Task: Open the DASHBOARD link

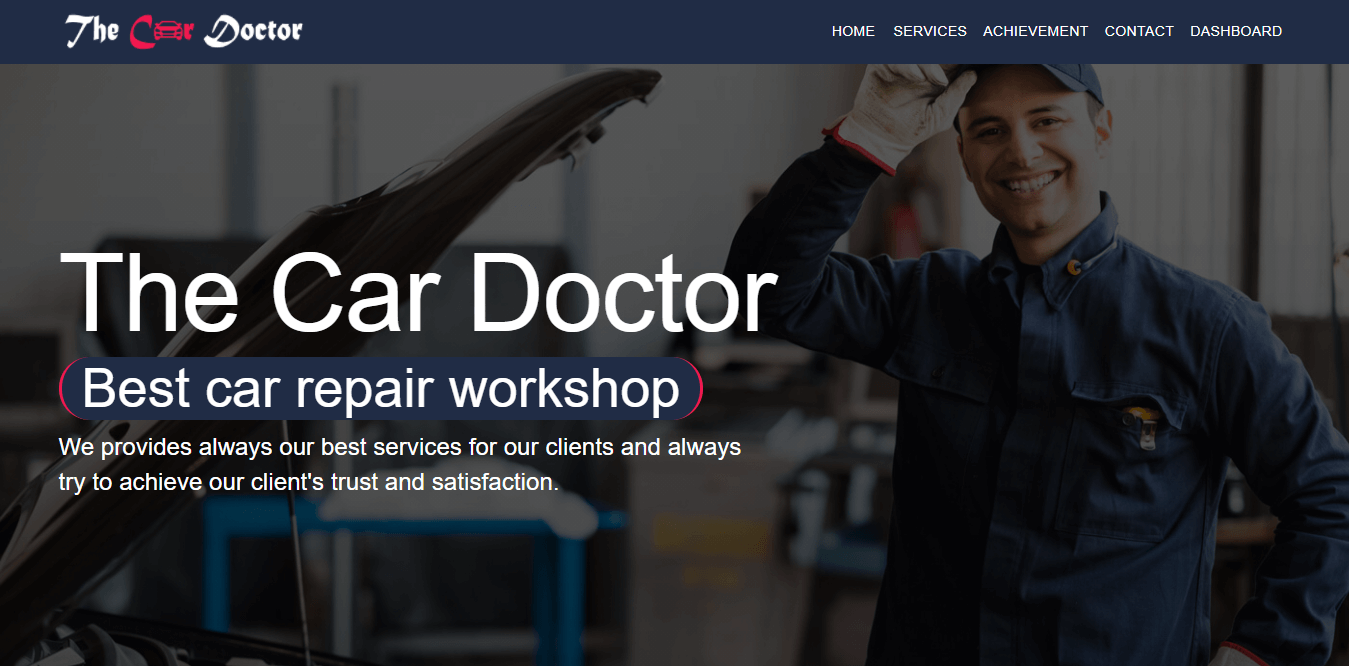Action: [1236, 31]
